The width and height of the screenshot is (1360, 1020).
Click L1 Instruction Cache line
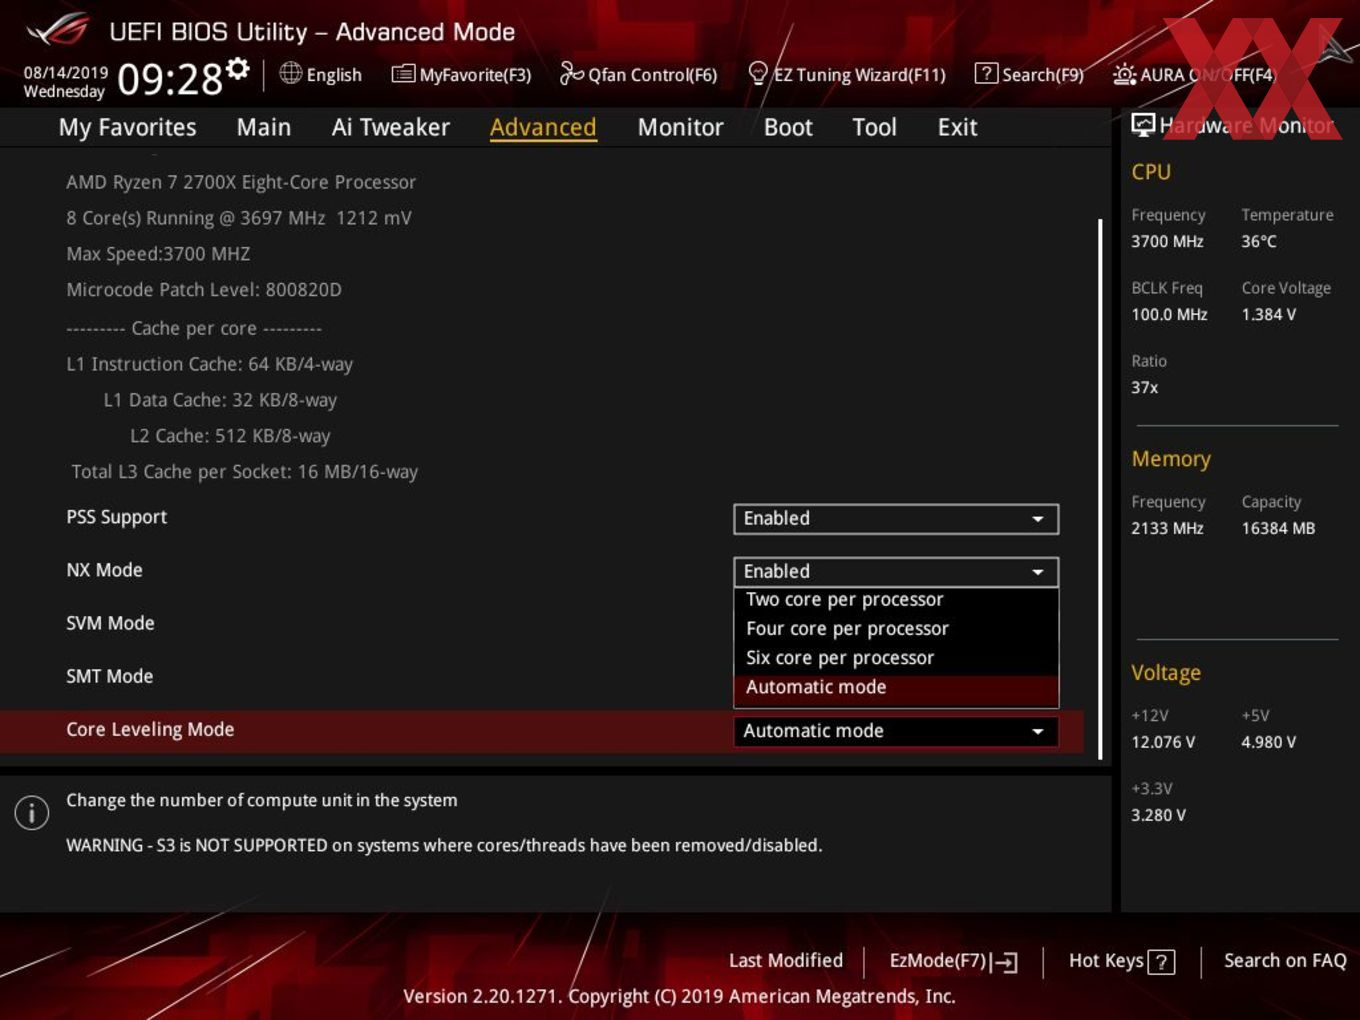click(x=210, y=364)
